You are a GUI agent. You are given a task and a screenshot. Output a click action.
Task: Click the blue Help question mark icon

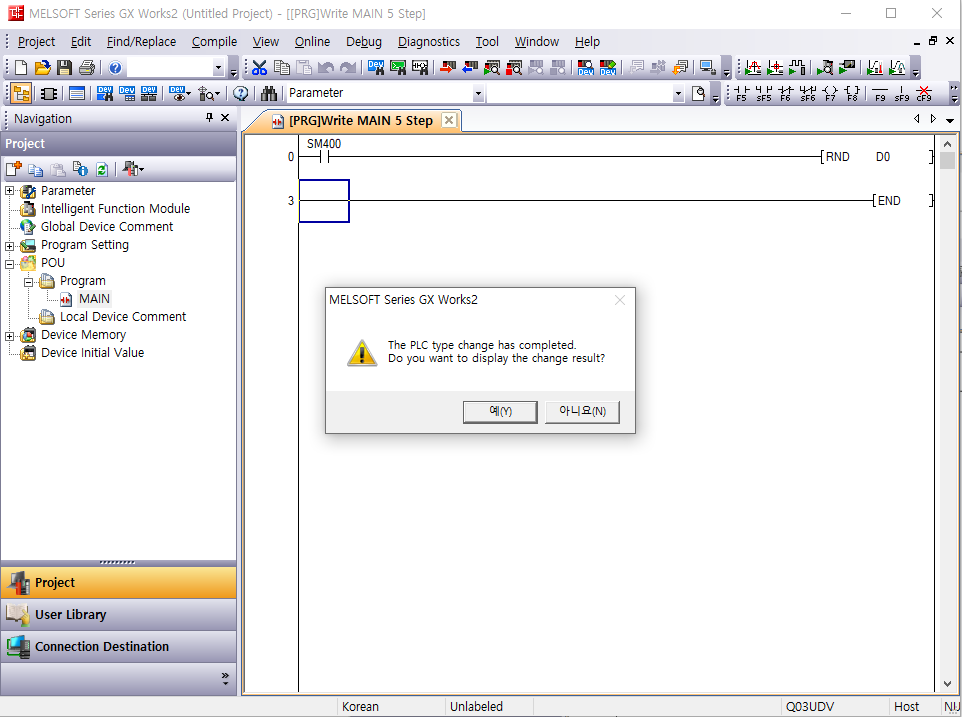[x=115, y=67]
